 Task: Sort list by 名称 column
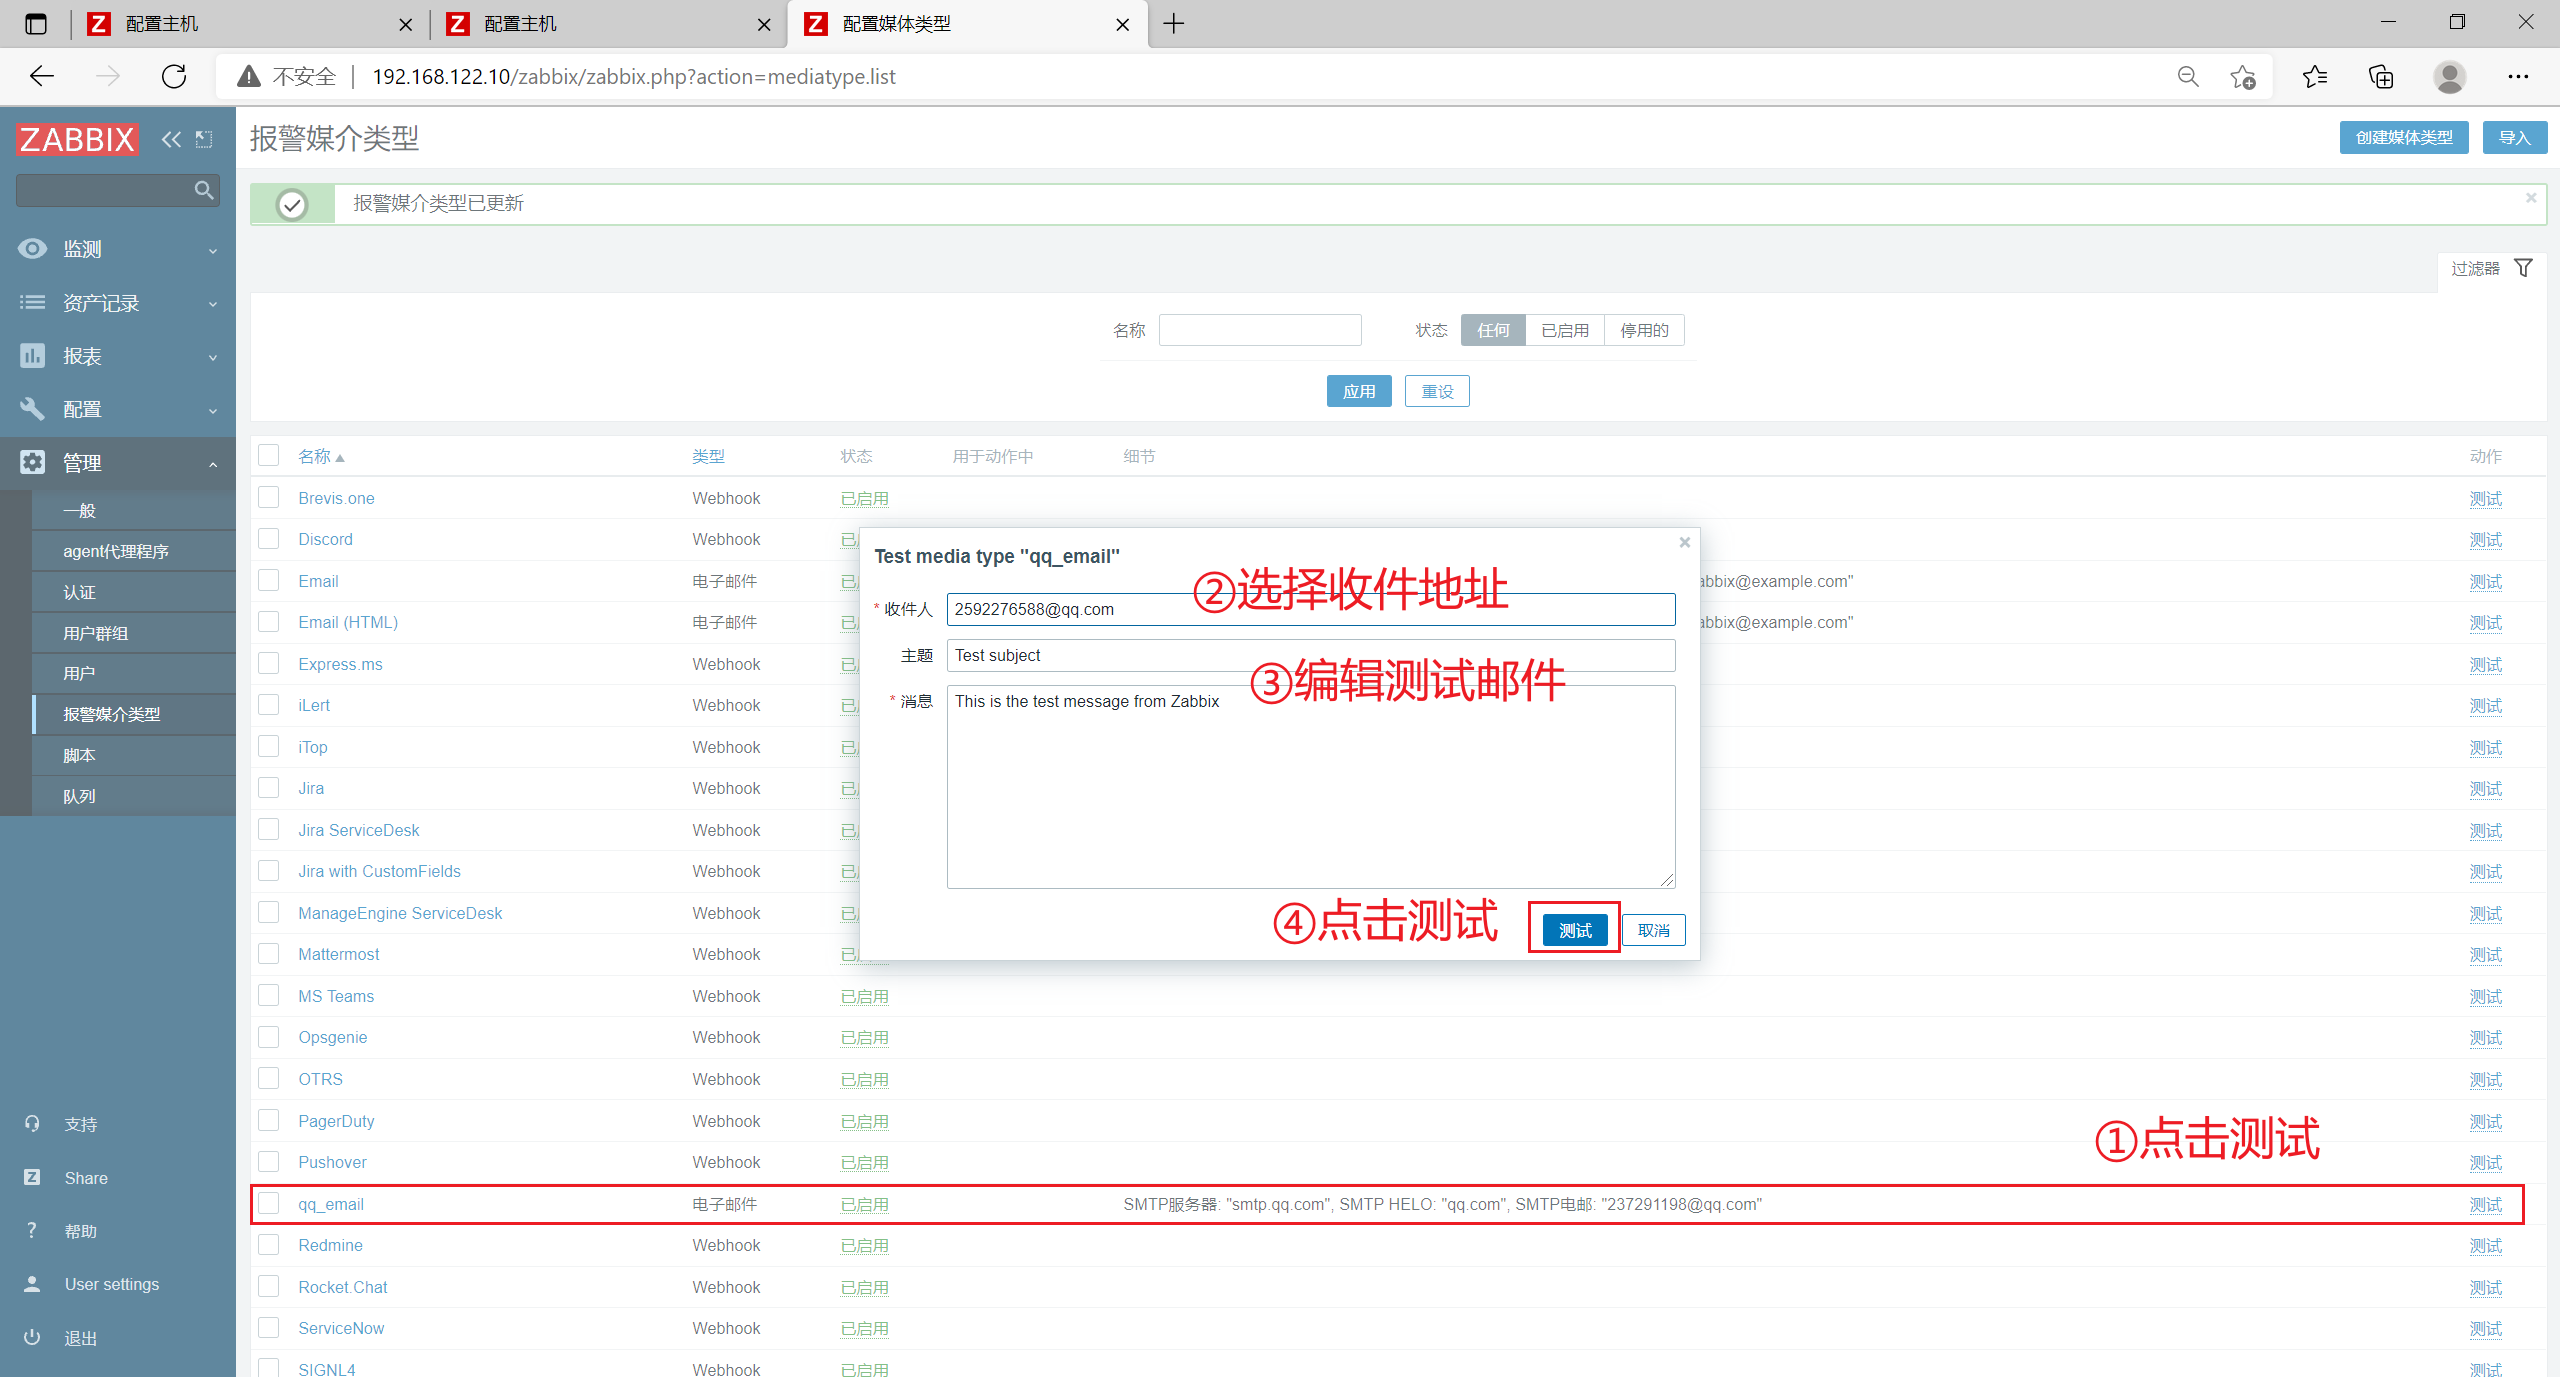321,456
